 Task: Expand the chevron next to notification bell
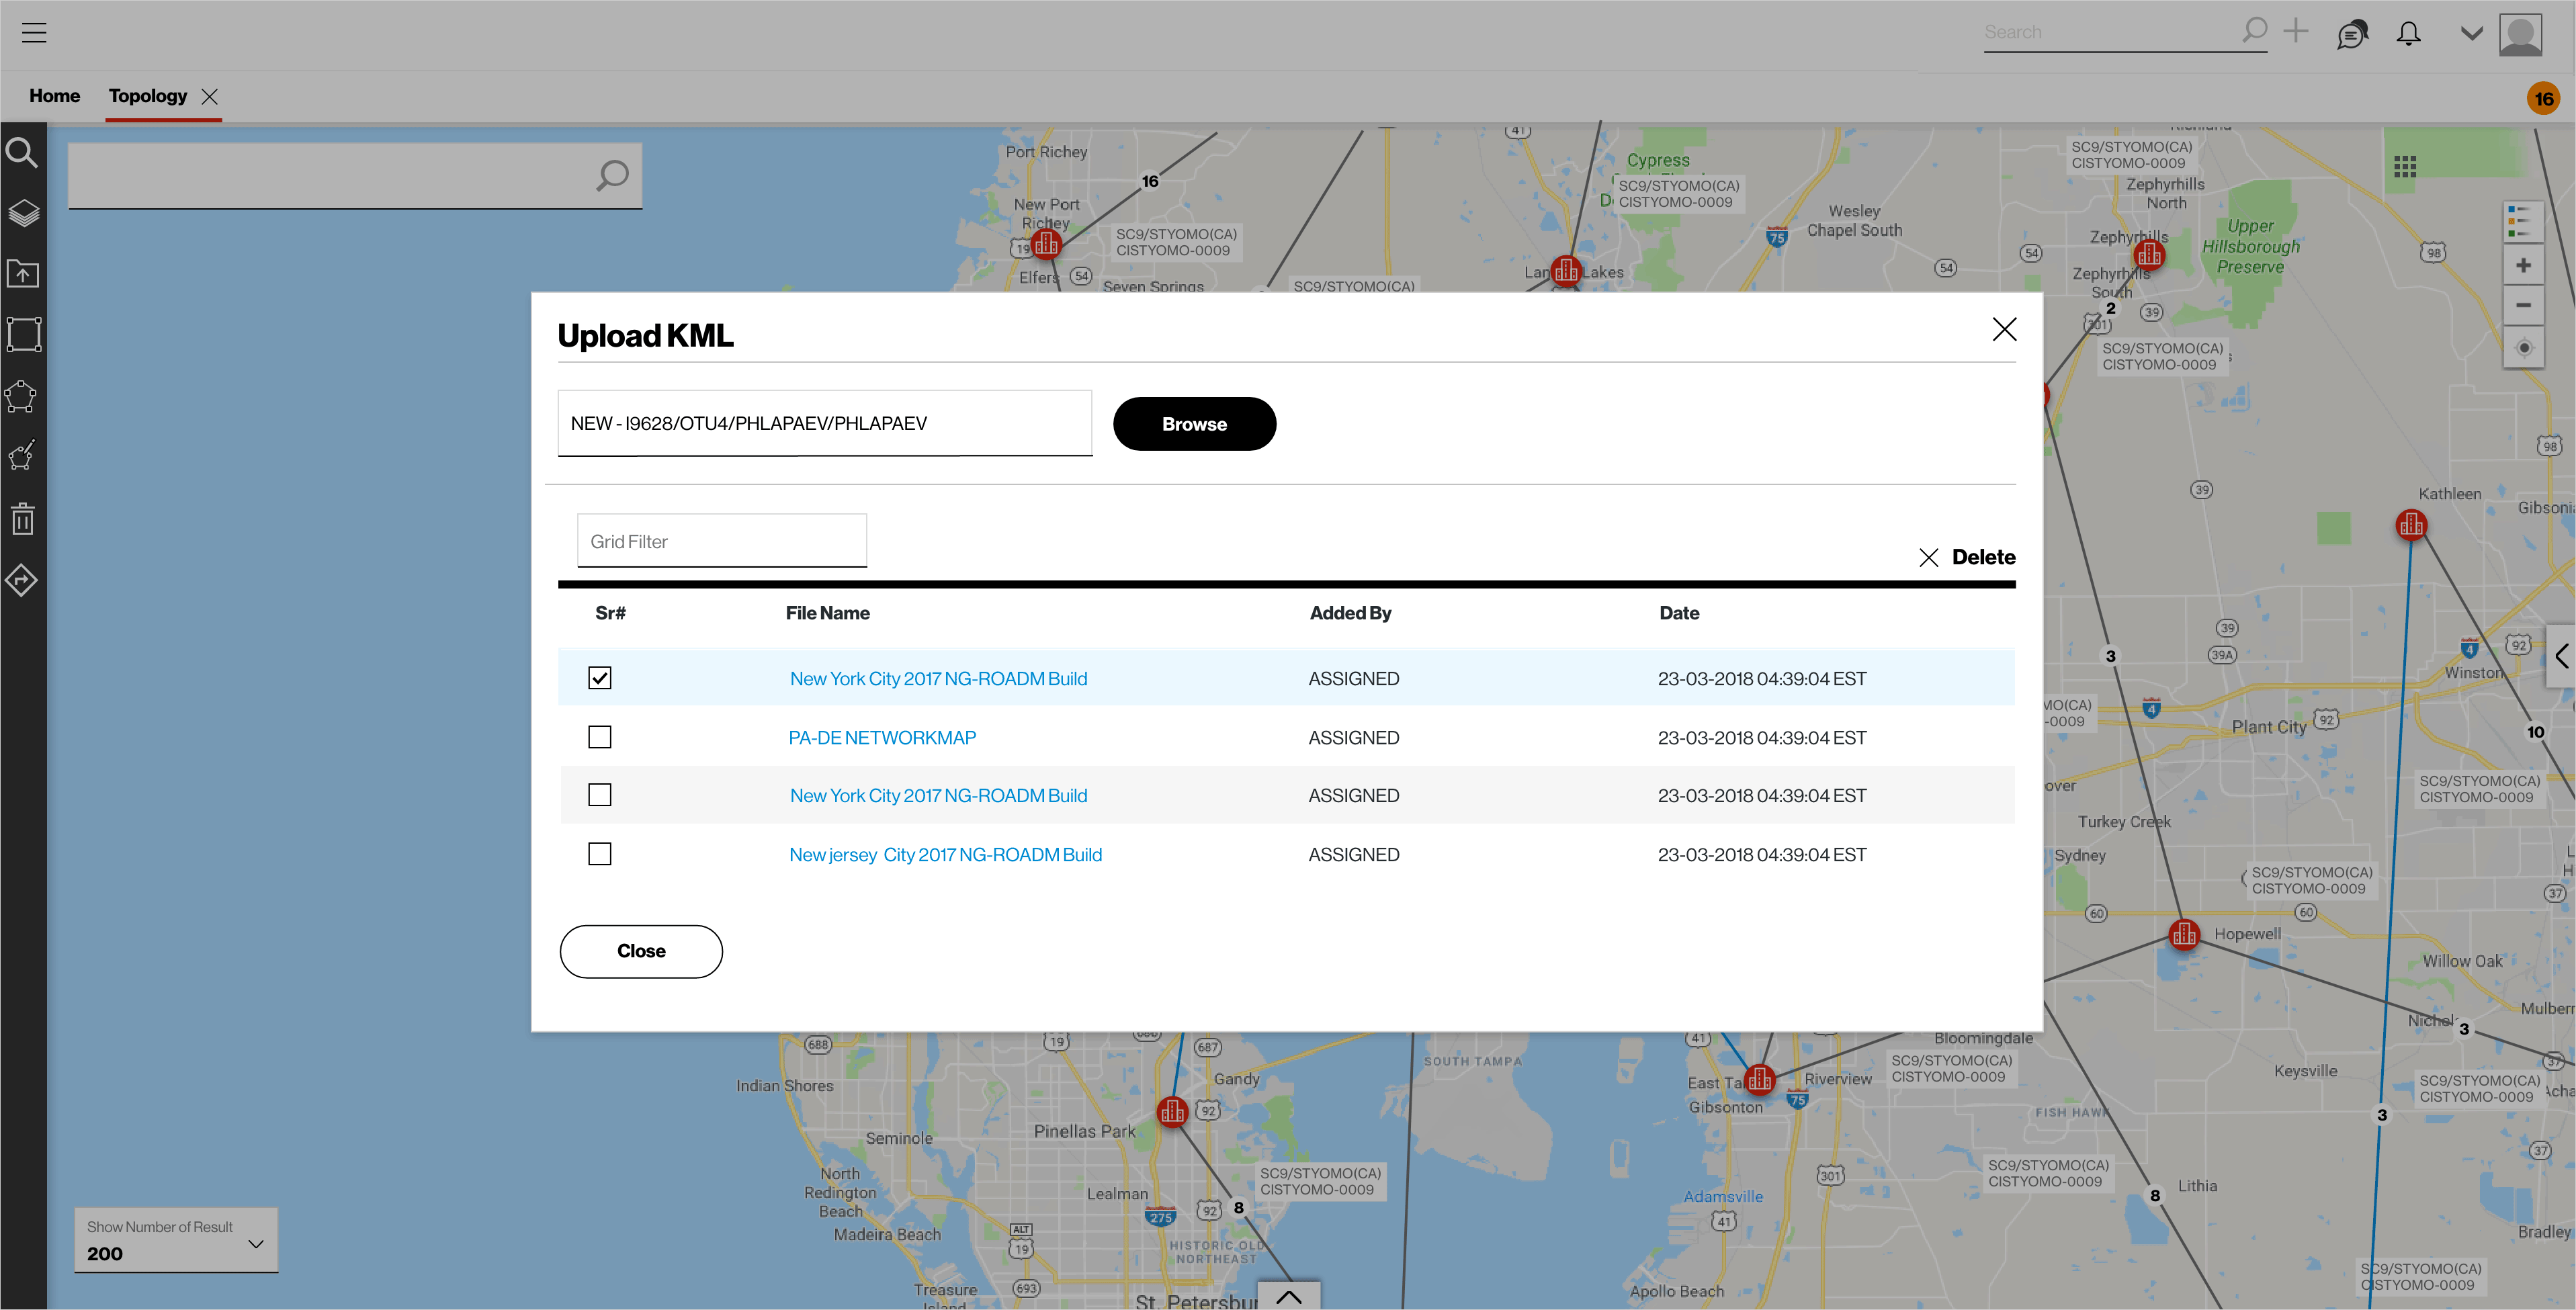2470,33
